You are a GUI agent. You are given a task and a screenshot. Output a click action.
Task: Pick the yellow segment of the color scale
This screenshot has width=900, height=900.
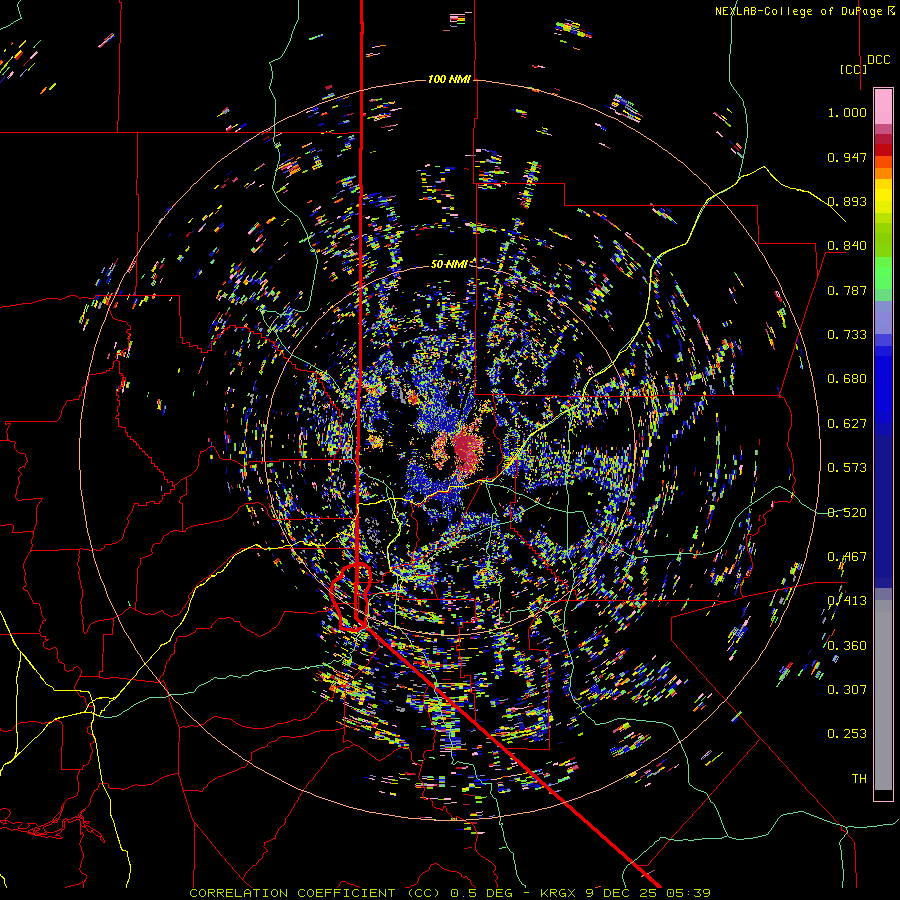click(883, 196)
